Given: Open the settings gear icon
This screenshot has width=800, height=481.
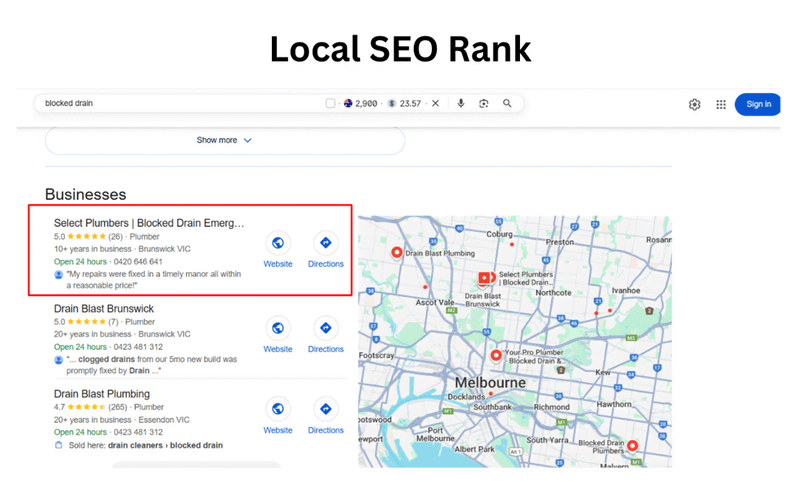Looking at the screenshot, I should tap(694, 104).
